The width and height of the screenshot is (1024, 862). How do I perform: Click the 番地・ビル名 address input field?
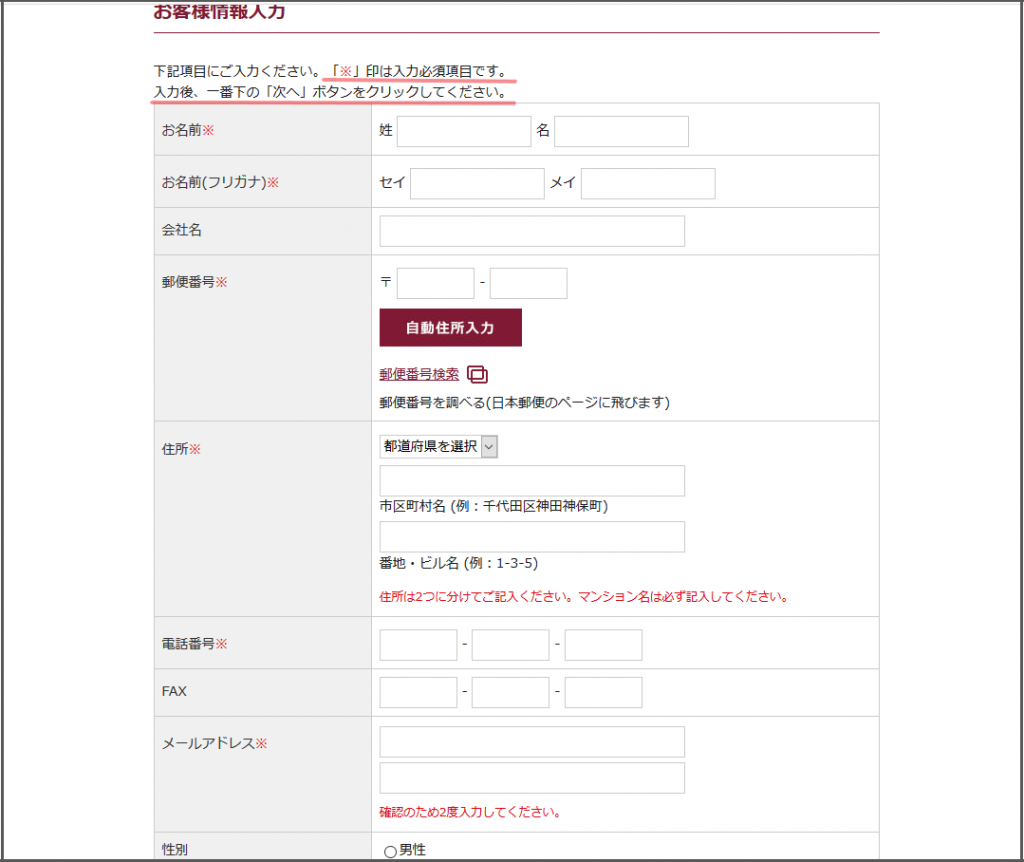click(x=532, y=537)
